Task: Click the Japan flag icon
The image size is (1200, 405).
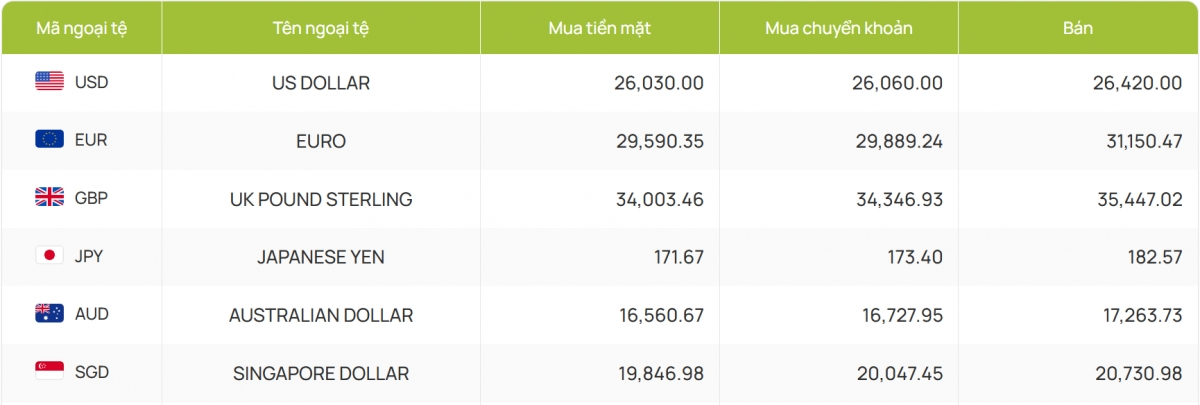Action: point(50,256)
